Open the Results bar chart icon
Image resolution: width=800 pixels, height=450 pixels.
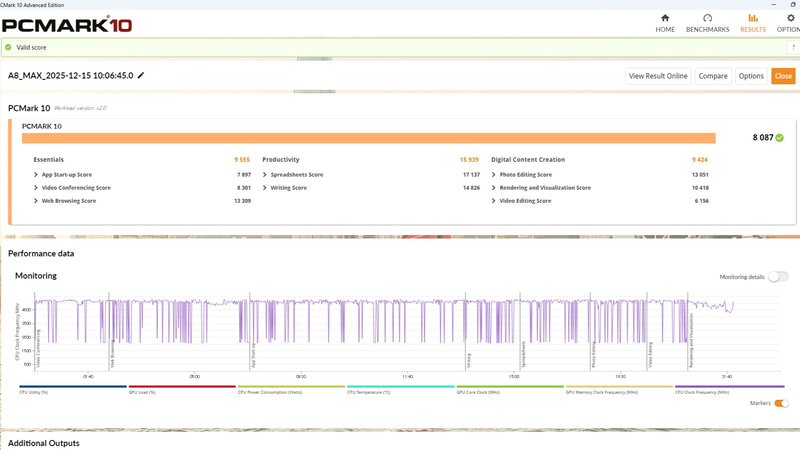click(753, 18)
